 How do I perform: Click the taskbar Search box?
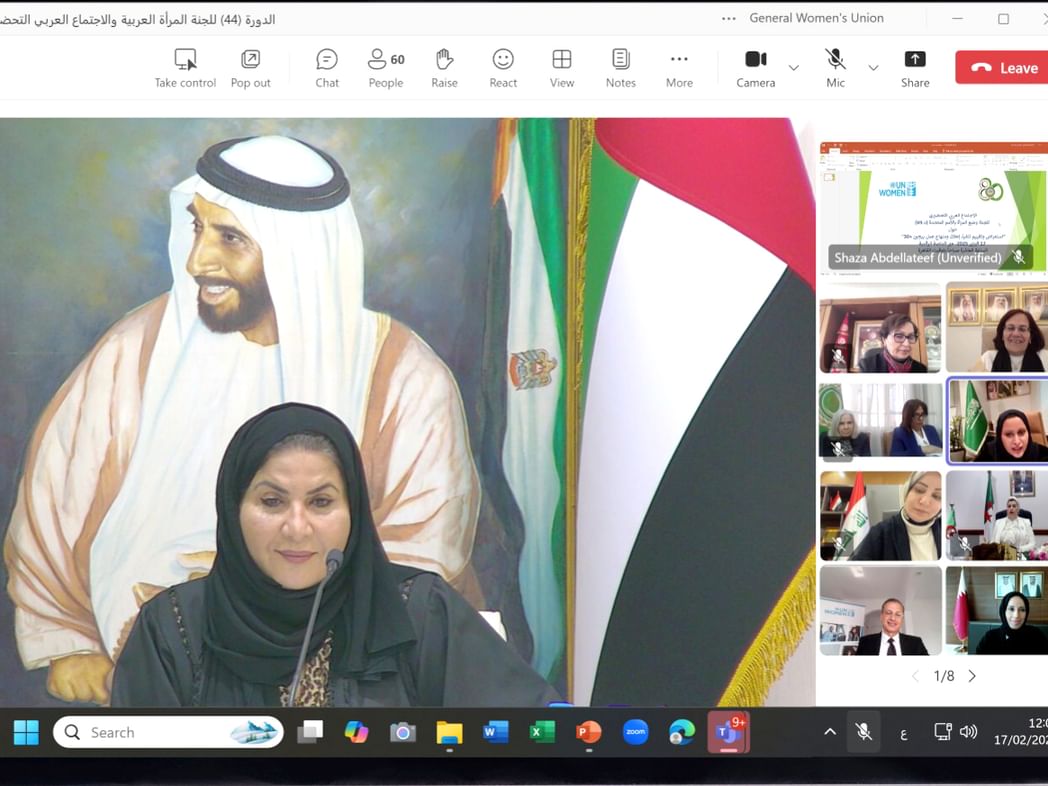(168, 733)
